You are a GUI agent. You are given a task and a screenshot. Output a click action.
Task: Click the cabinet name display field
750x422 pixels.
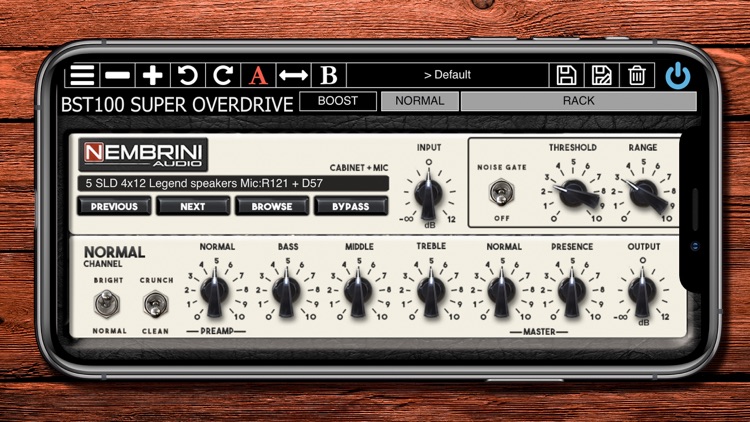(233, 183)
